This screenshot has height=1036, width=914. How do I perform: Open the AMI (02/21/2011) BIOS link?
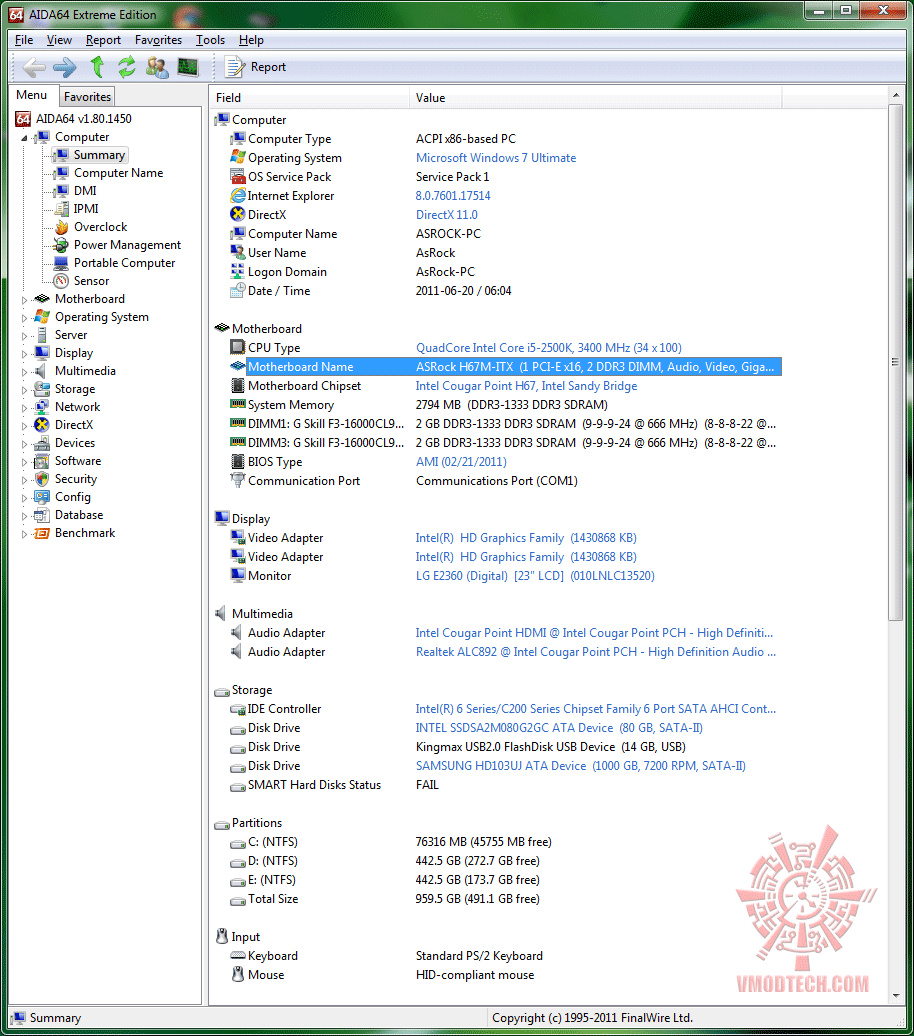click(x=461, y=462)
